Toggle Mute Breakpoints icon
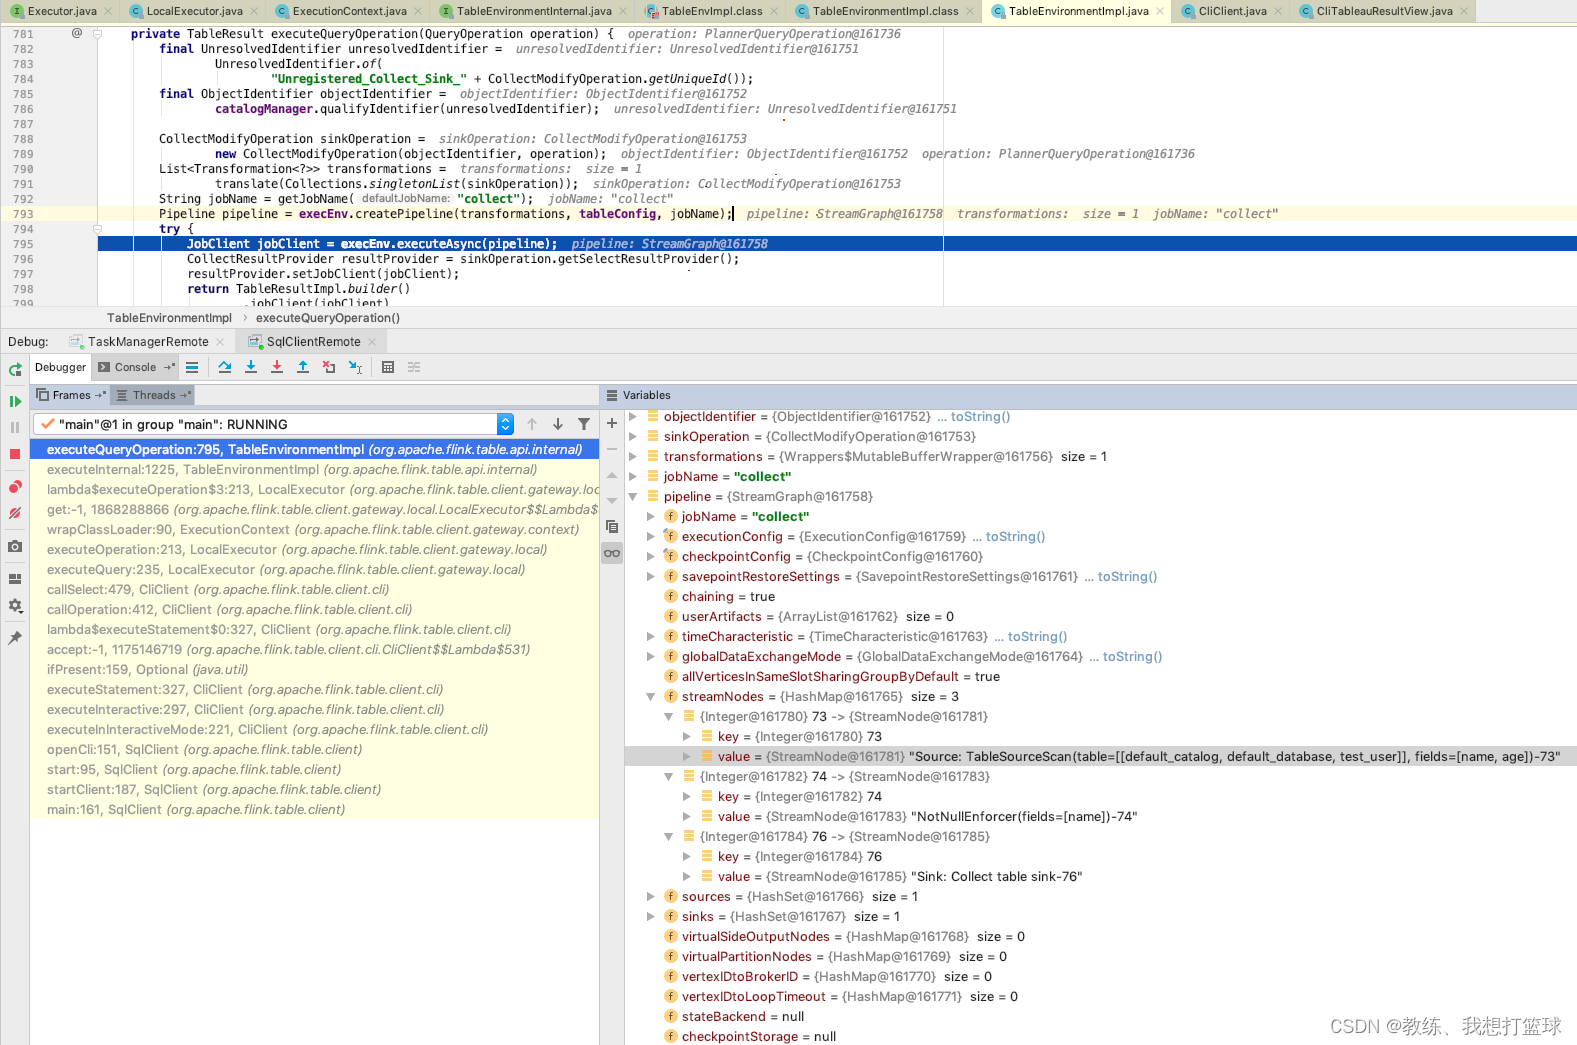Screen dimensions: 1577x1045 [x=15, y=513]
